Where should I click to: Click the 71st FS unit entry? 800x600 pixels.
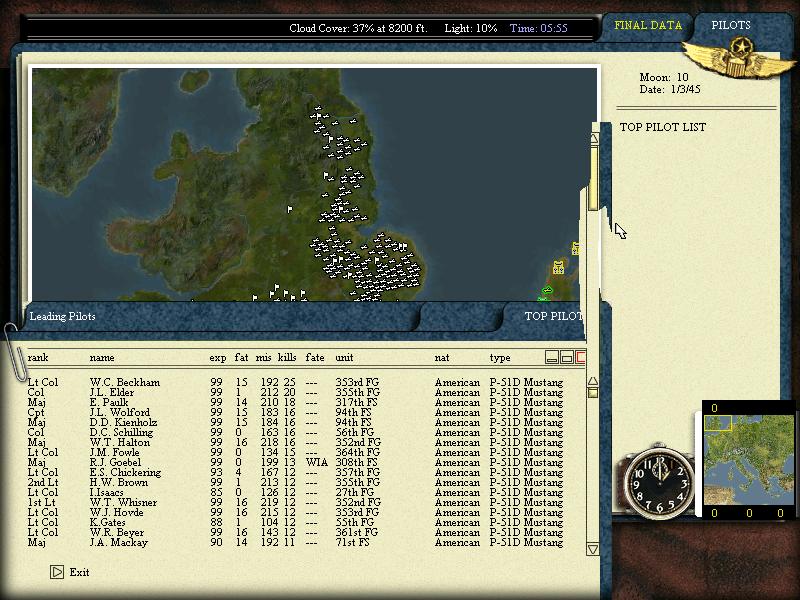coord(353,542)
